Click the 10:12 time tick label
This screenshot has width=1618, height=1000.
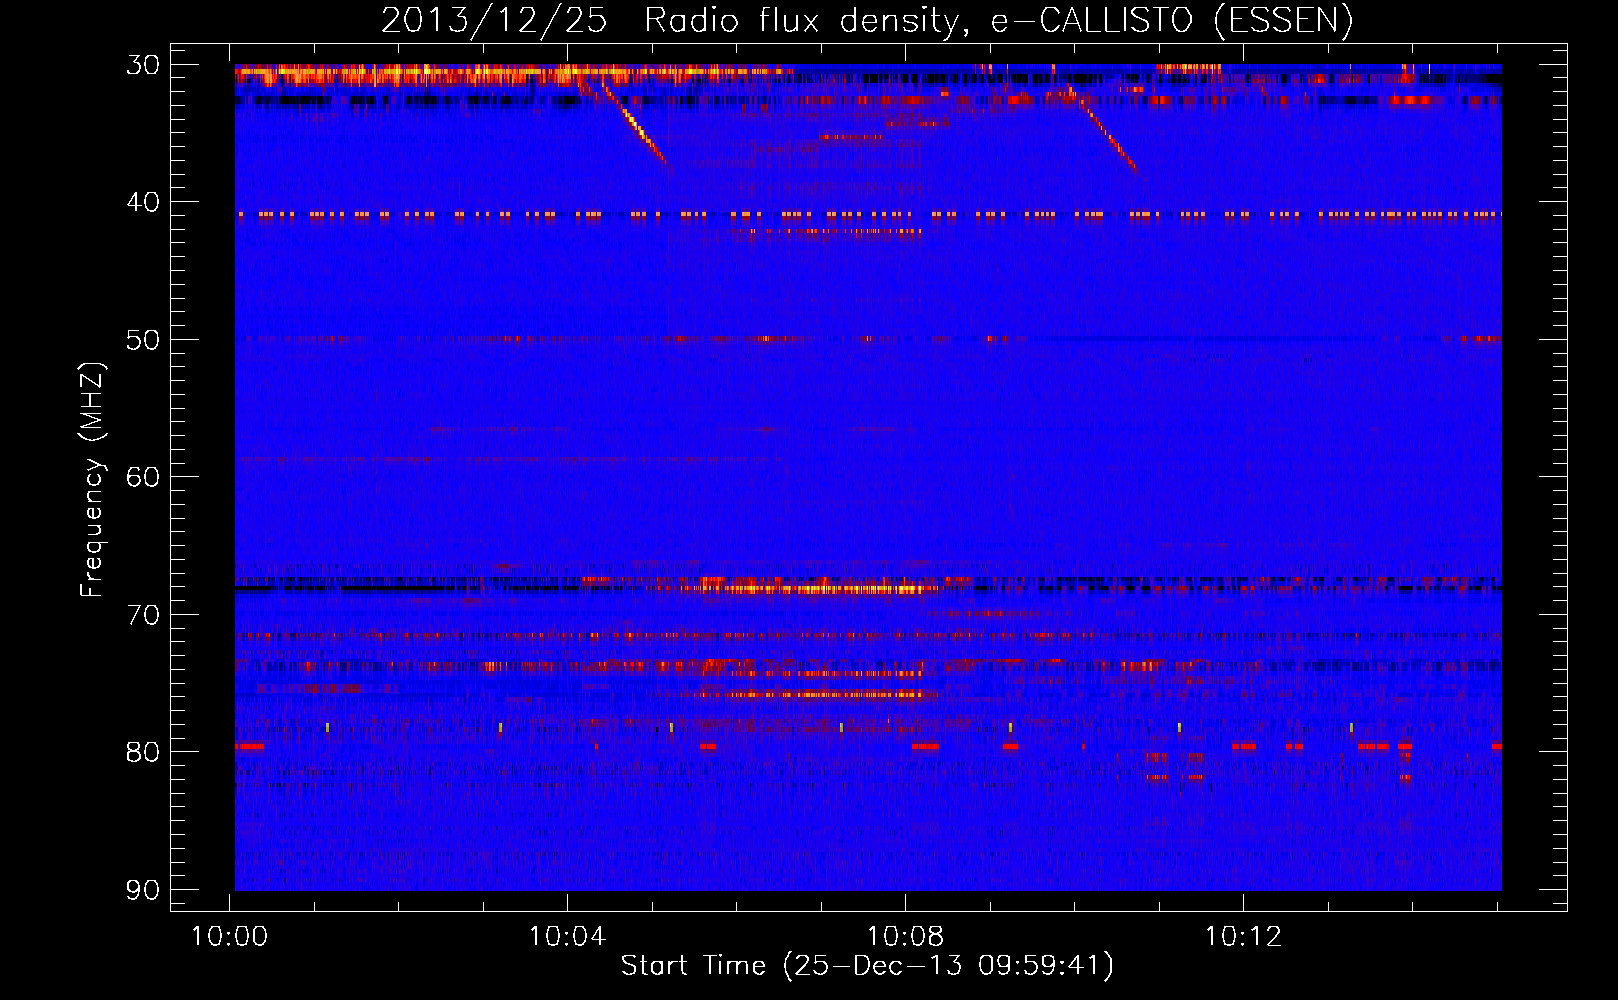click(x=1243, y=937)
